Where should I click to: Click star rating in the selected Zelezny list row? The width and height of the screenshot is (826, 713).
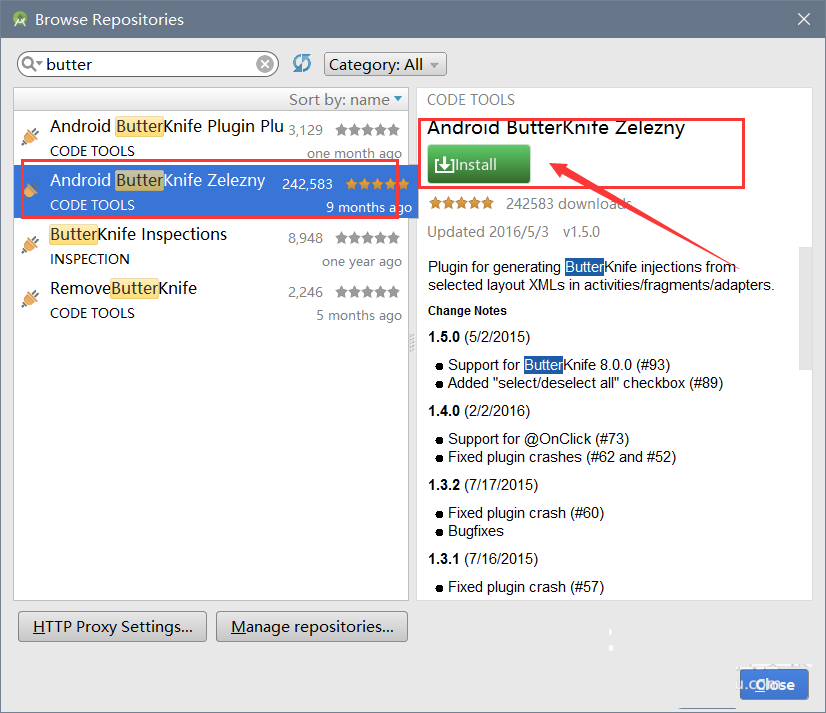point(377,184)
